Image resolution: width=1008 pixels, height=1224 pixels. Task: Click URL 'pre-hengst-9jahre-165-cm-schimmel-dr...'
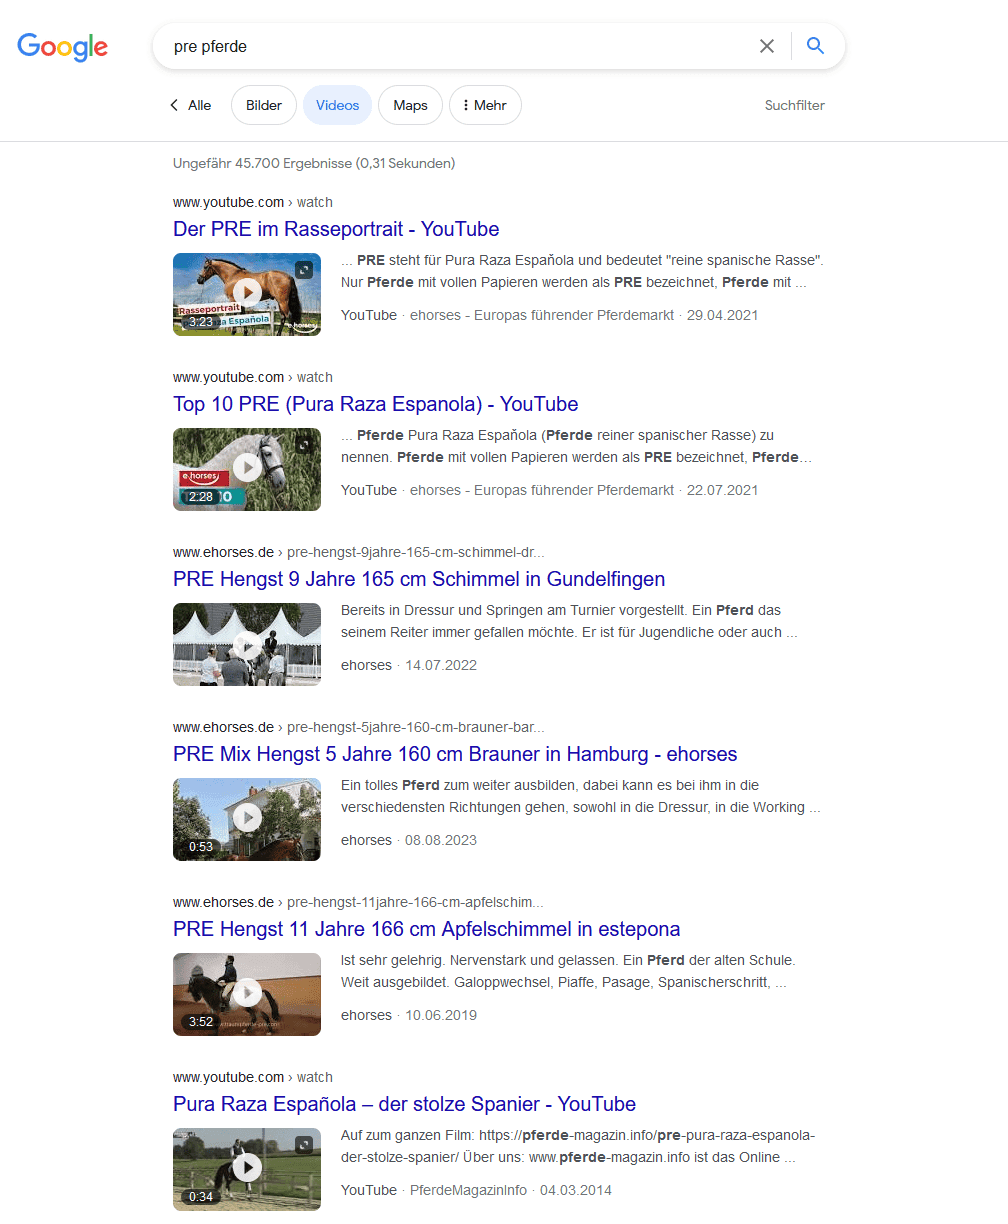point(416,552)
